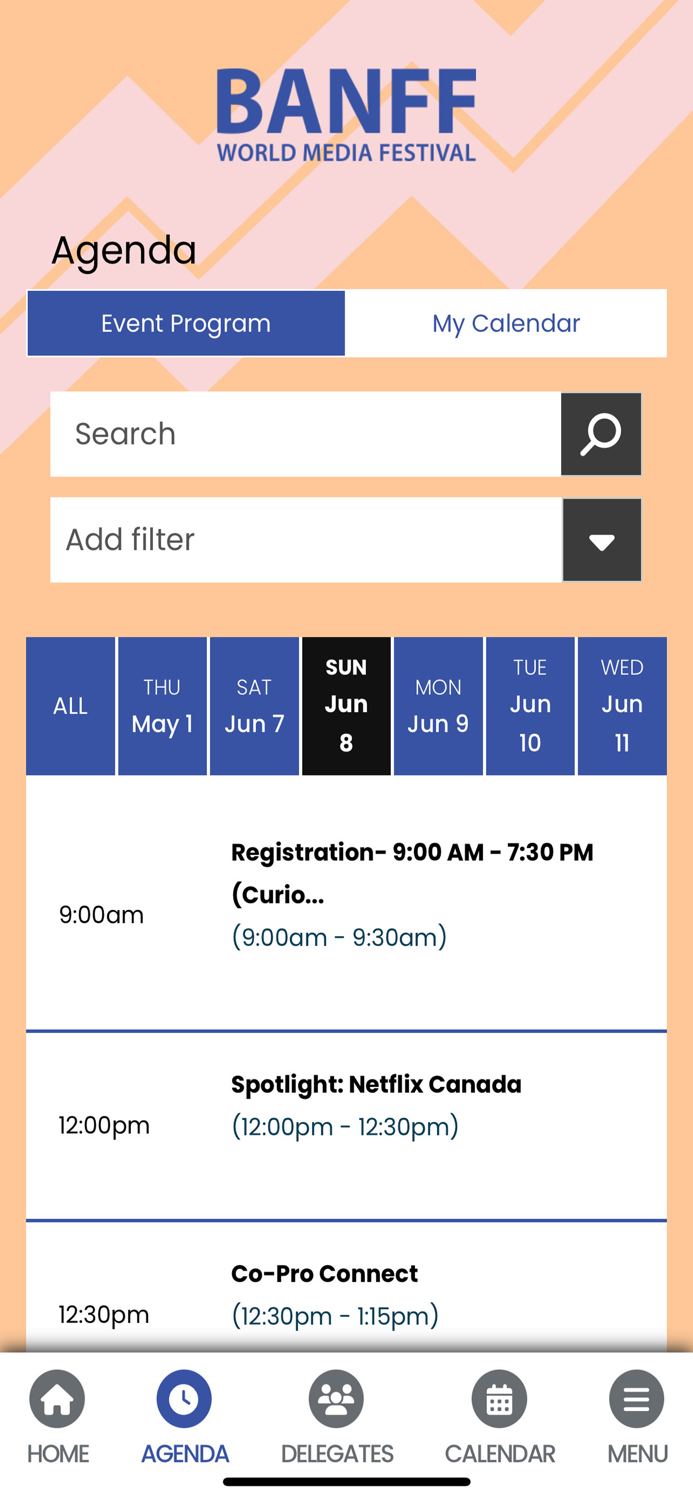
Task: Choose the SAT Jun 7 date tab
Action: pos(254,706)
